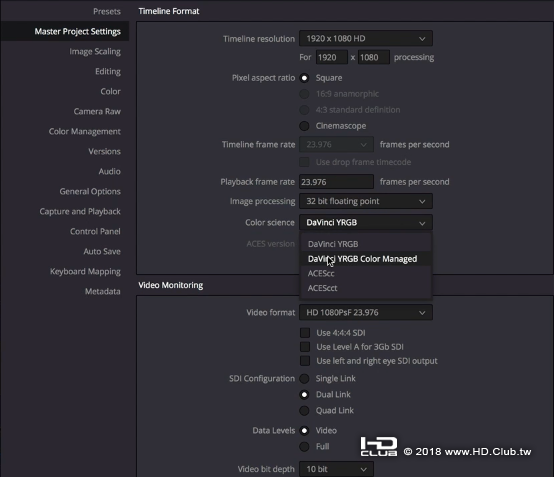
Task: Open Keyboard Mapping settings
Action: (85, 271)
